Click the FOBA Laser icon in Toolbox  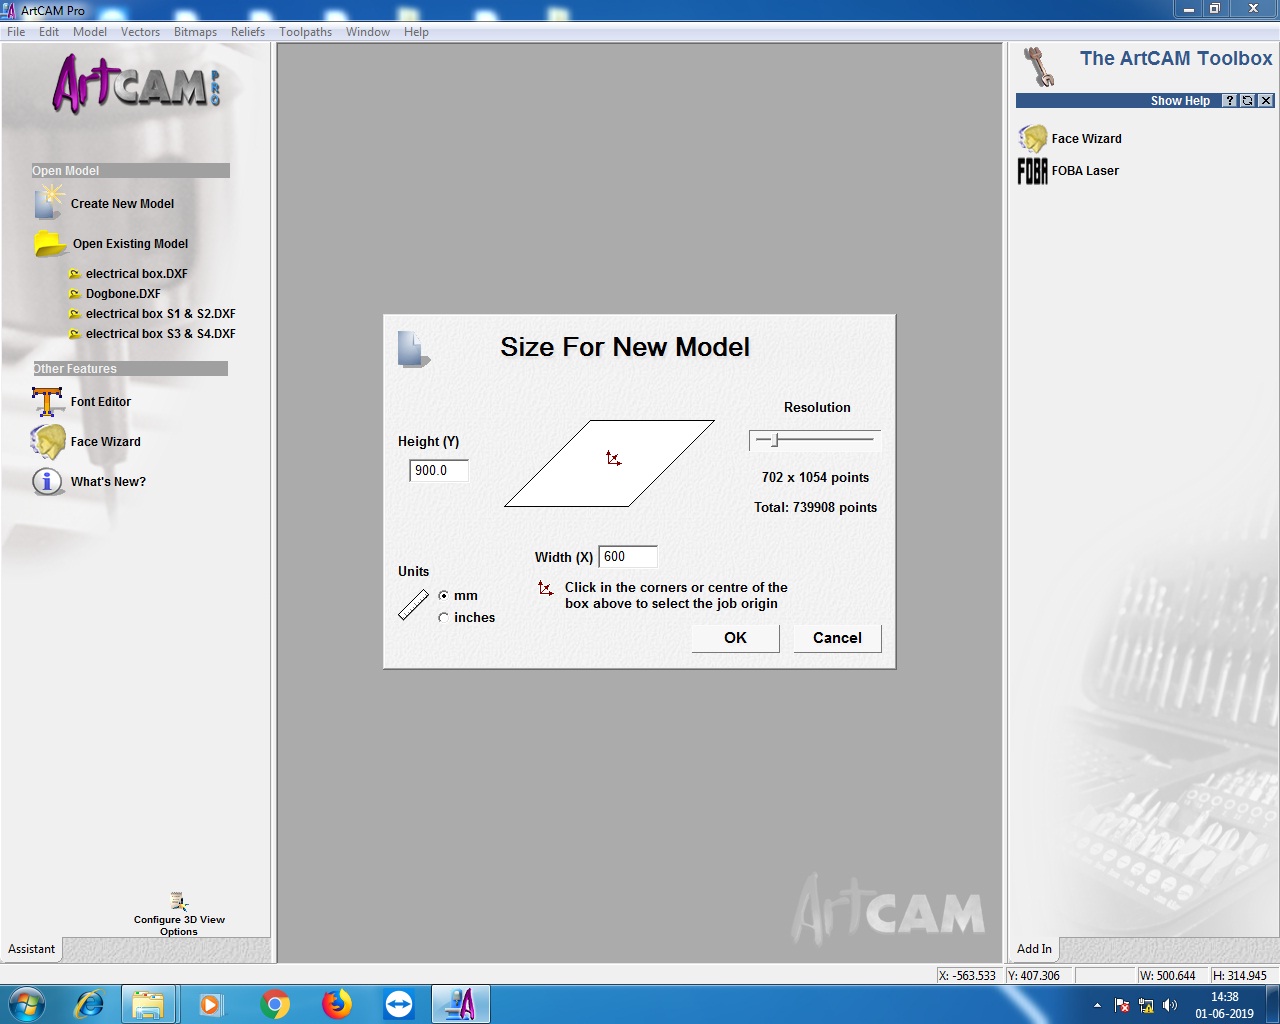1033,171
